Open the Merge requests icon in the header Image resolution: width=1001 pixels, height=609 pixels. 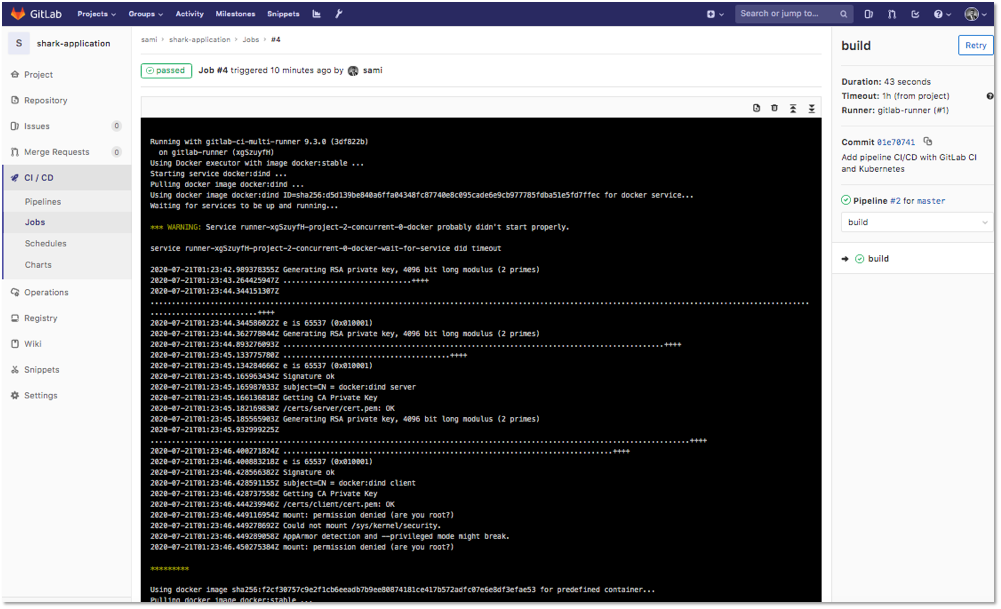(891, 13)
